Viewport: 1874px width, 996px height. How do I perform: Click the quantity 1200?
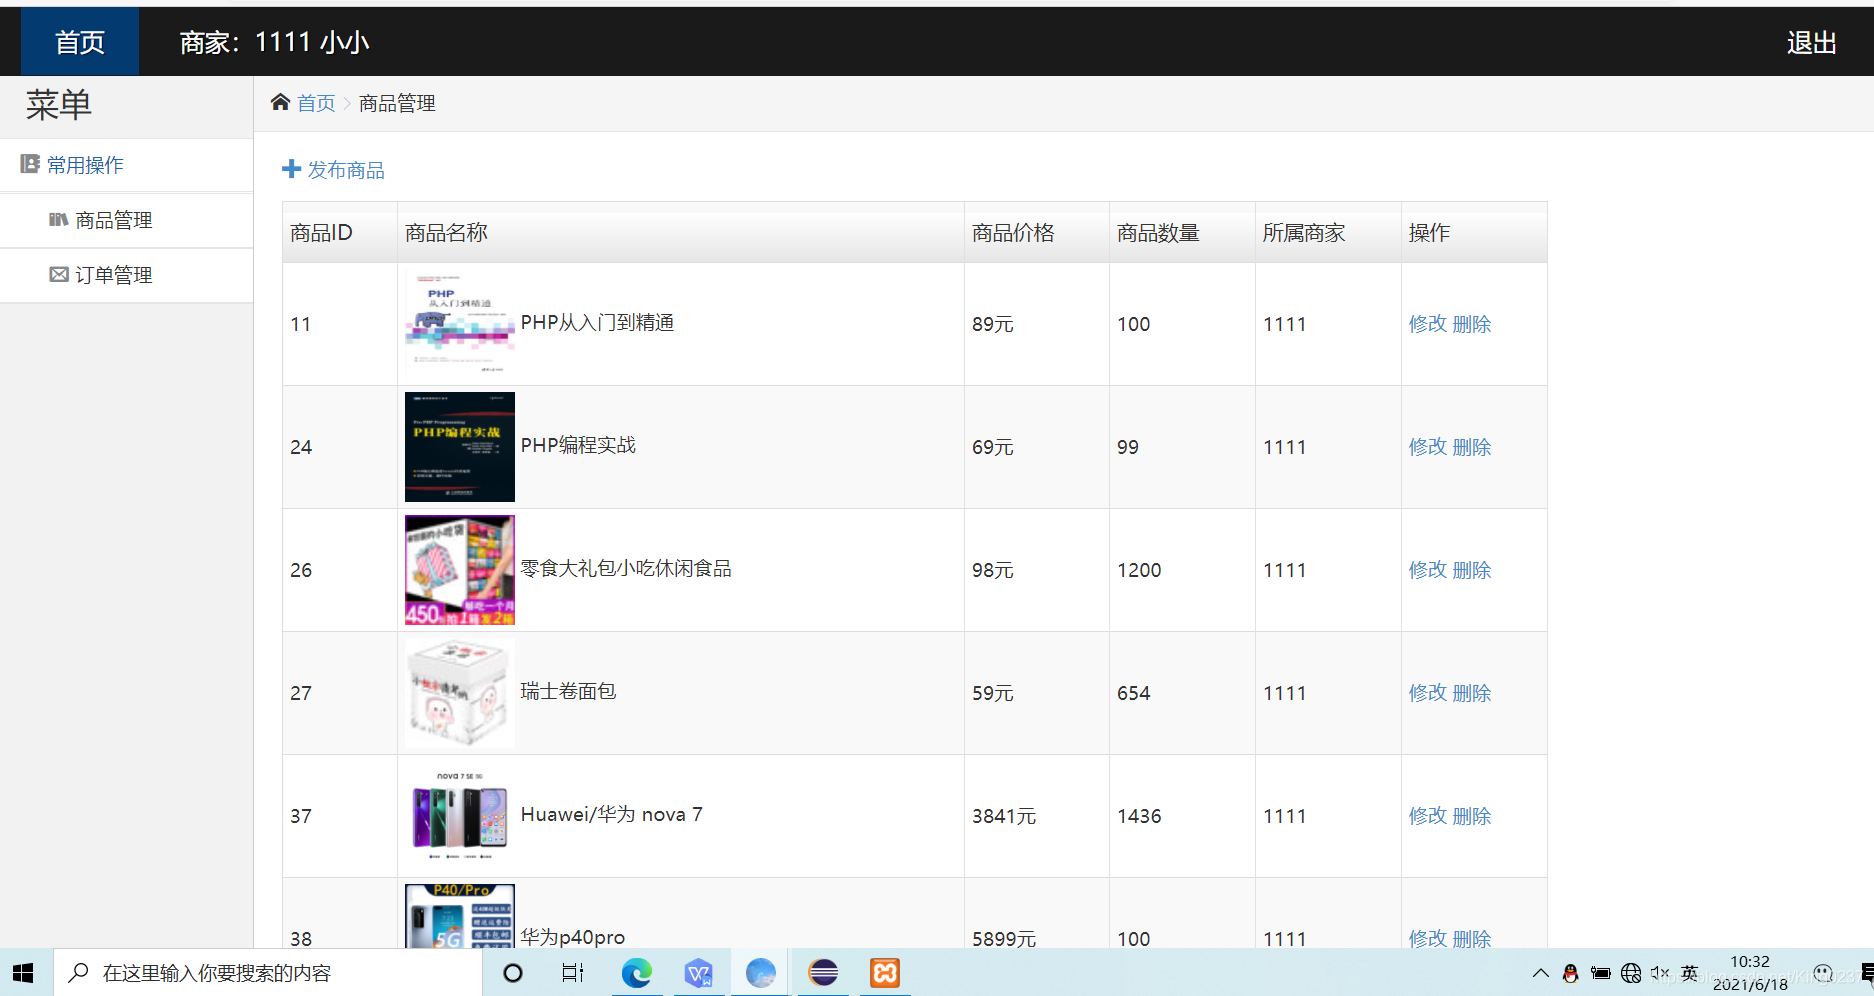point(1139,570)
